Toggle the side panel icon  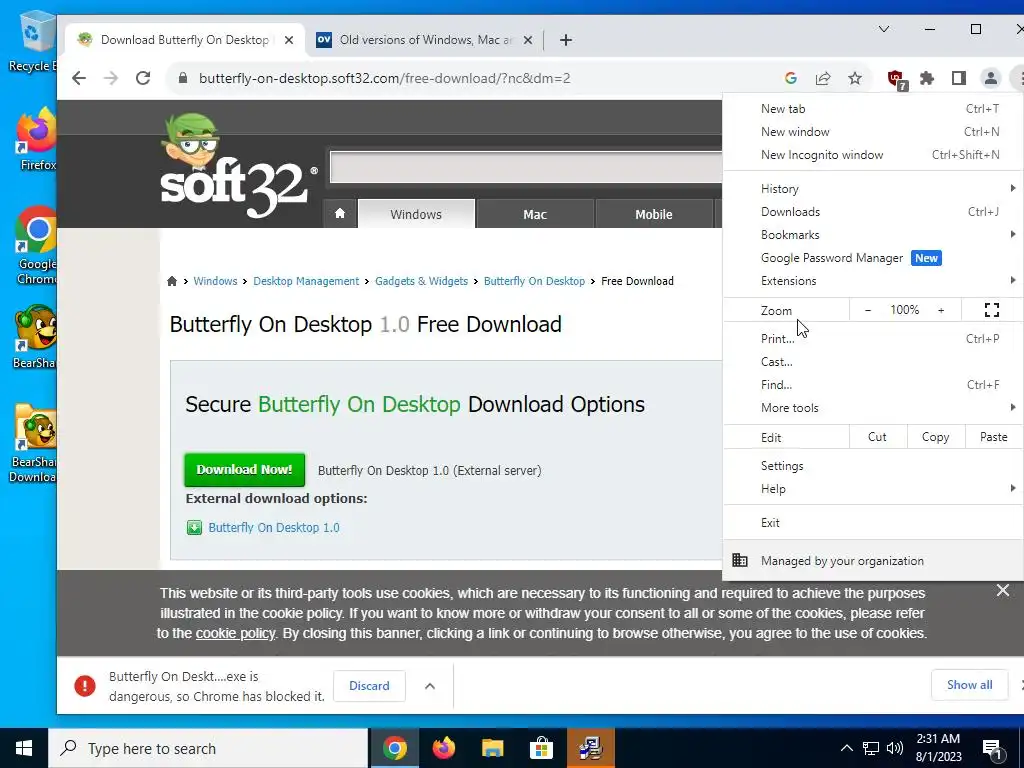(x=959, y=78)
